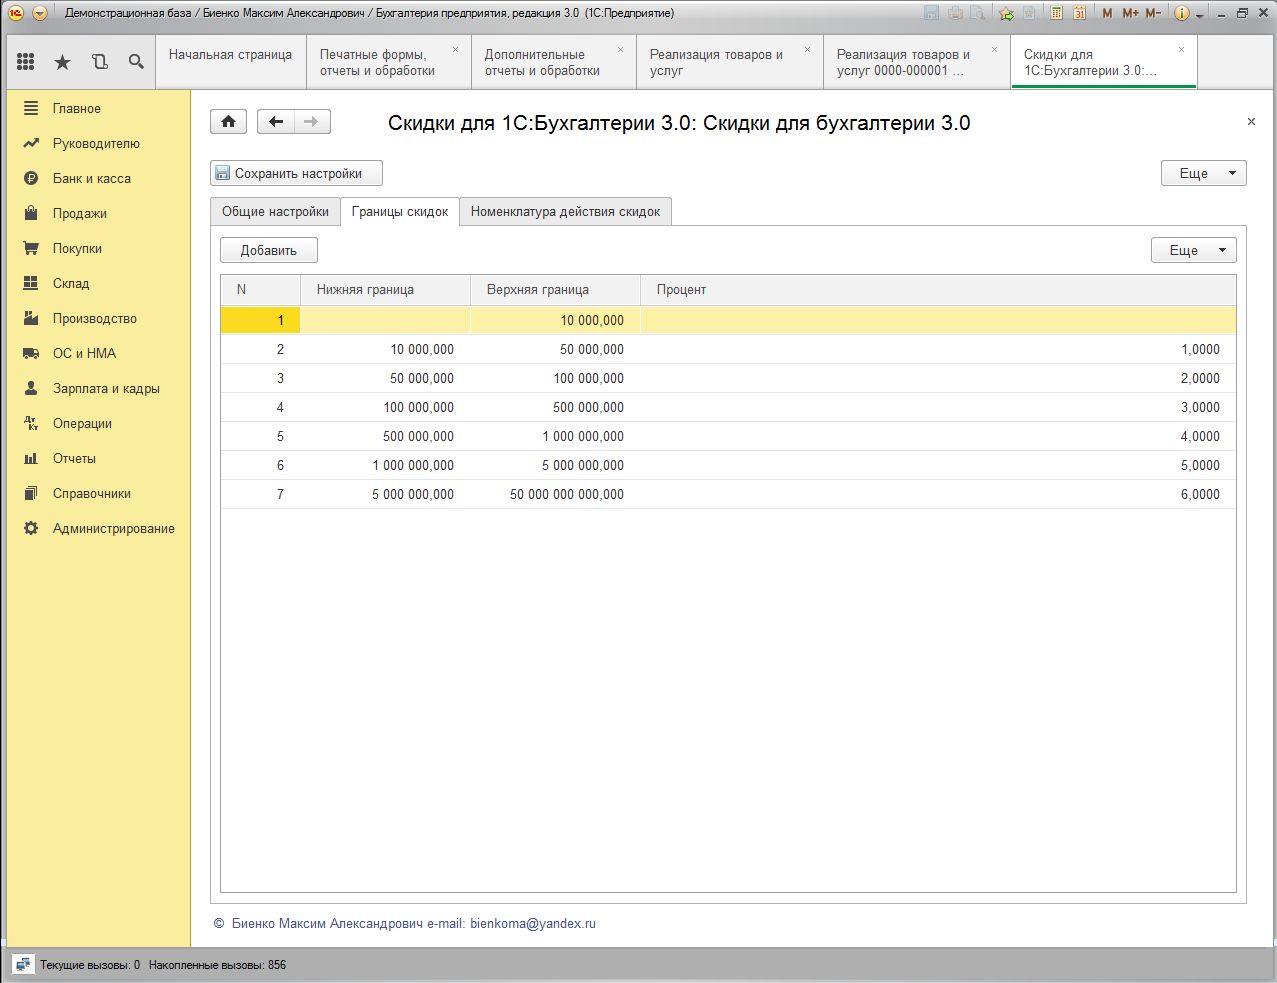The image size is (1277, 983).
Task: Click the Добавить button
Action: [268, 250]
